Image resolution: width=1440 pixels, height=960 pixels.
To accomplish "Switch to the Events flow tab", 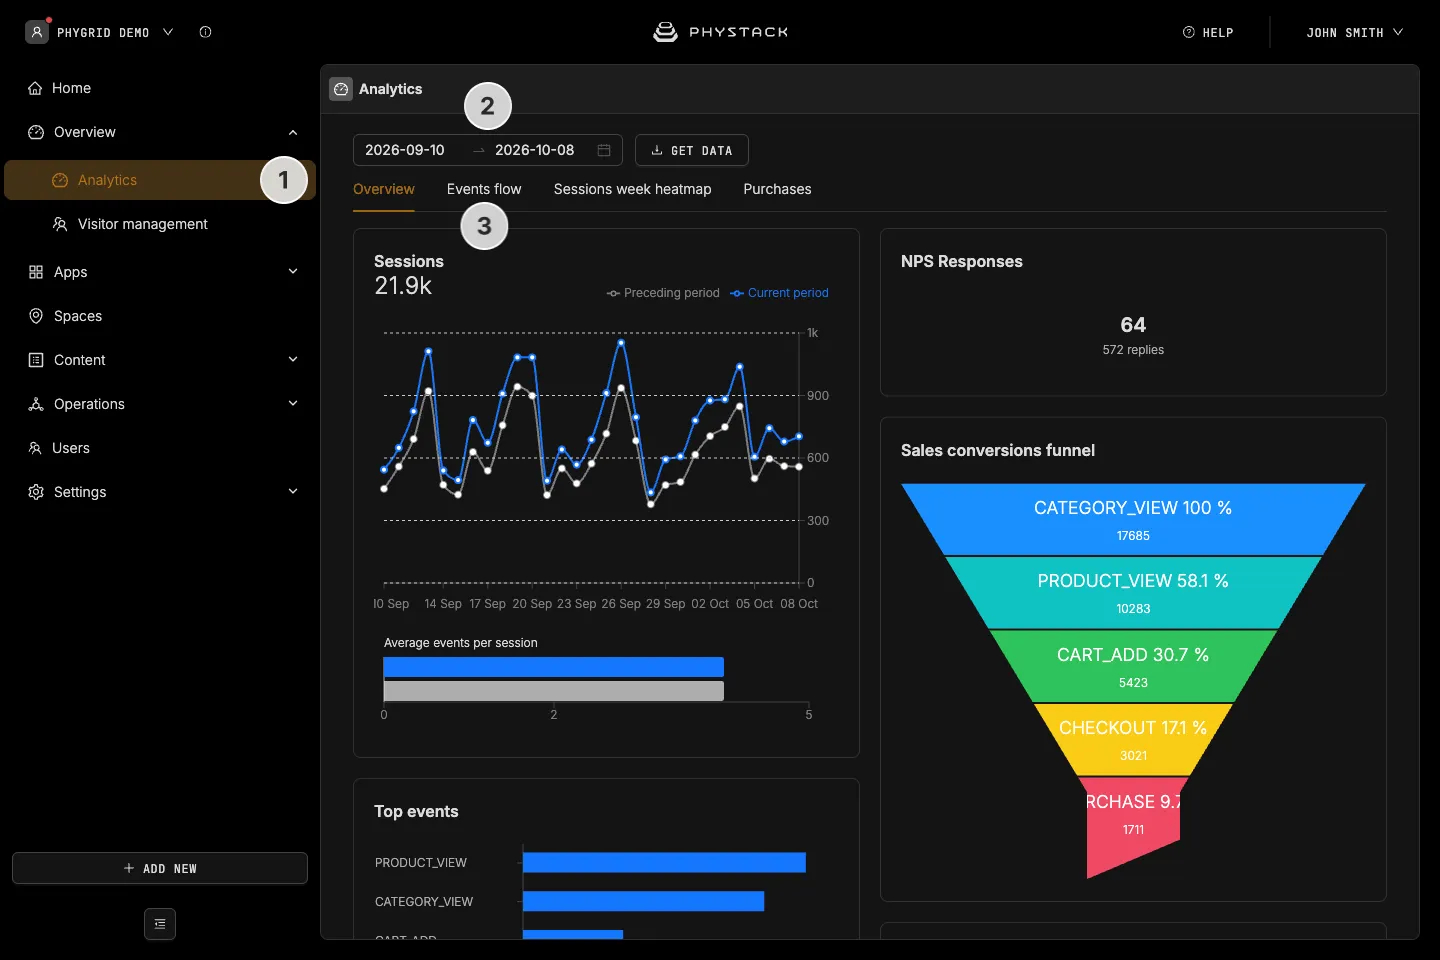I will pyautogui.click(x=484, y=189).
